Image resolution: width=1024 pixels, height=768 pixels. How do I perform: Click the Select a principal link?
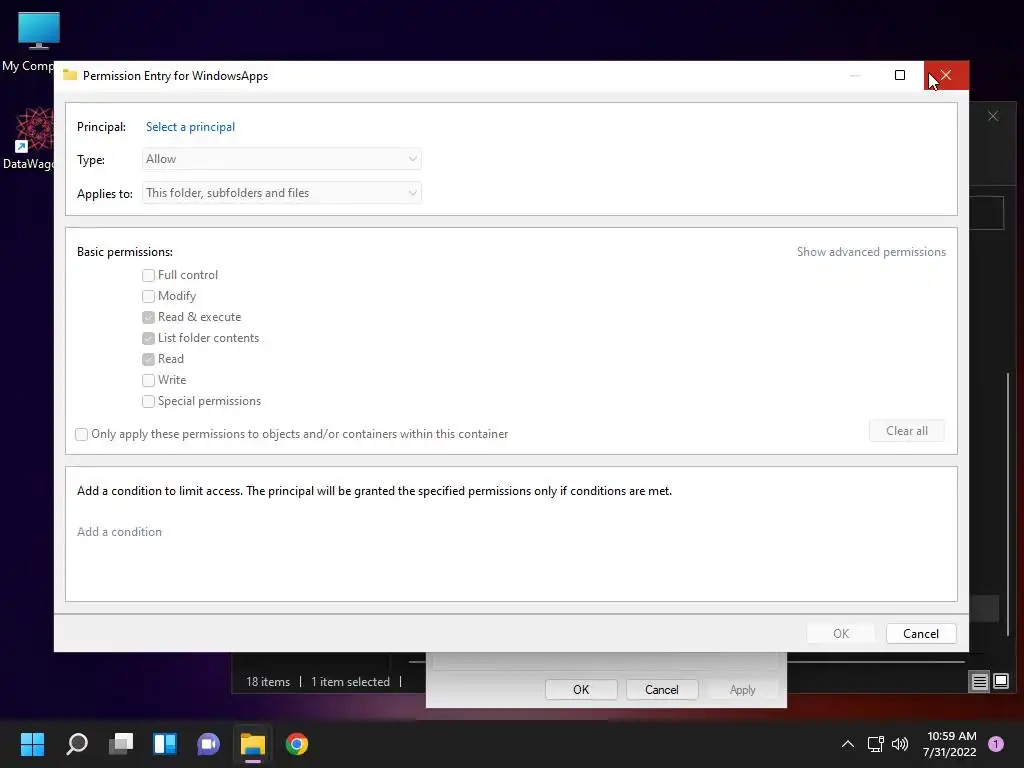[x=190, y=127]
